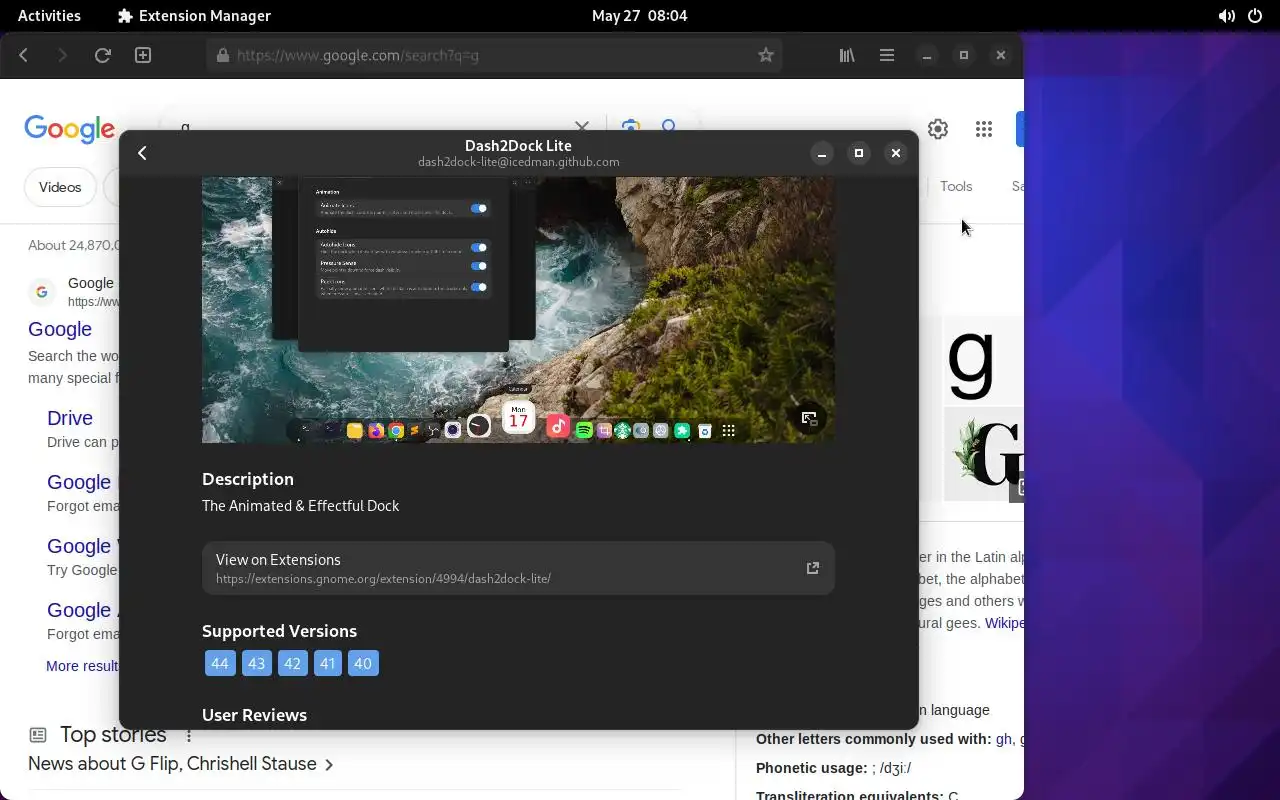Open the three-dot menu next to Top stories

[x=189, y=736]
